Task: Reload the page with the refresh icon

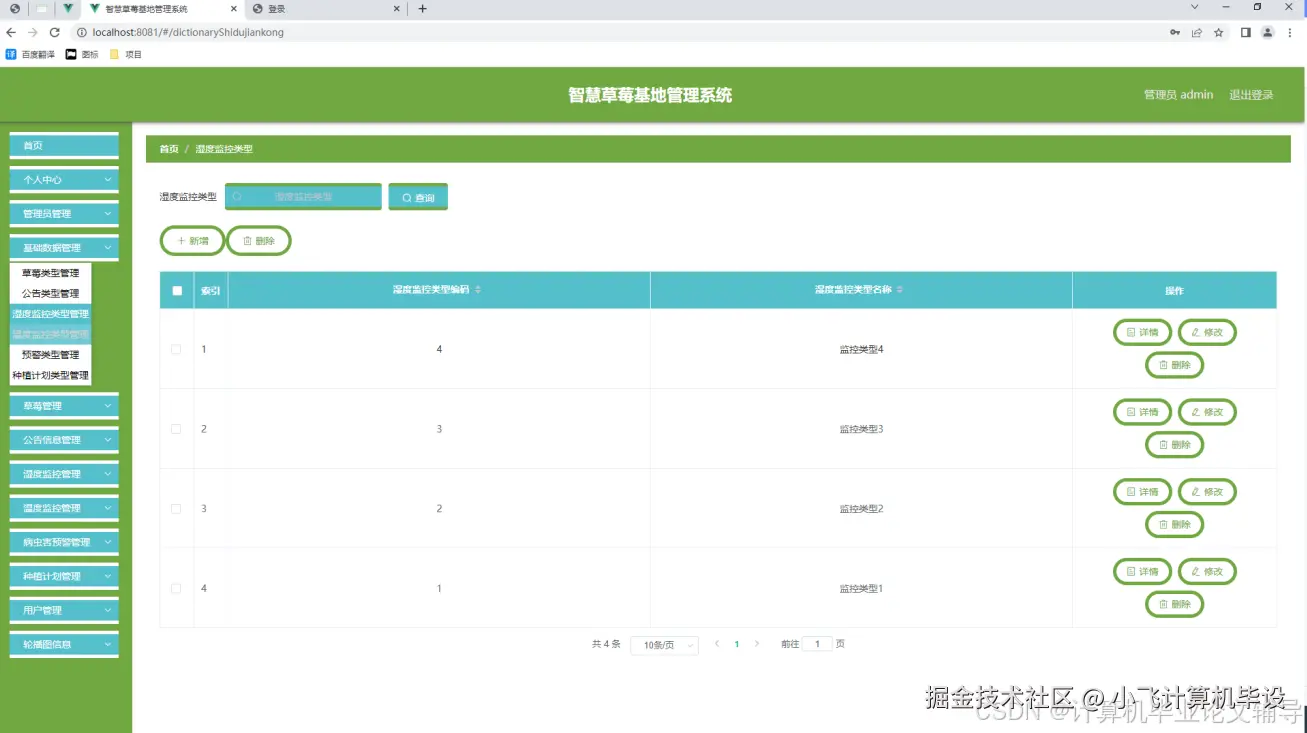Action: tap(54, 32)
